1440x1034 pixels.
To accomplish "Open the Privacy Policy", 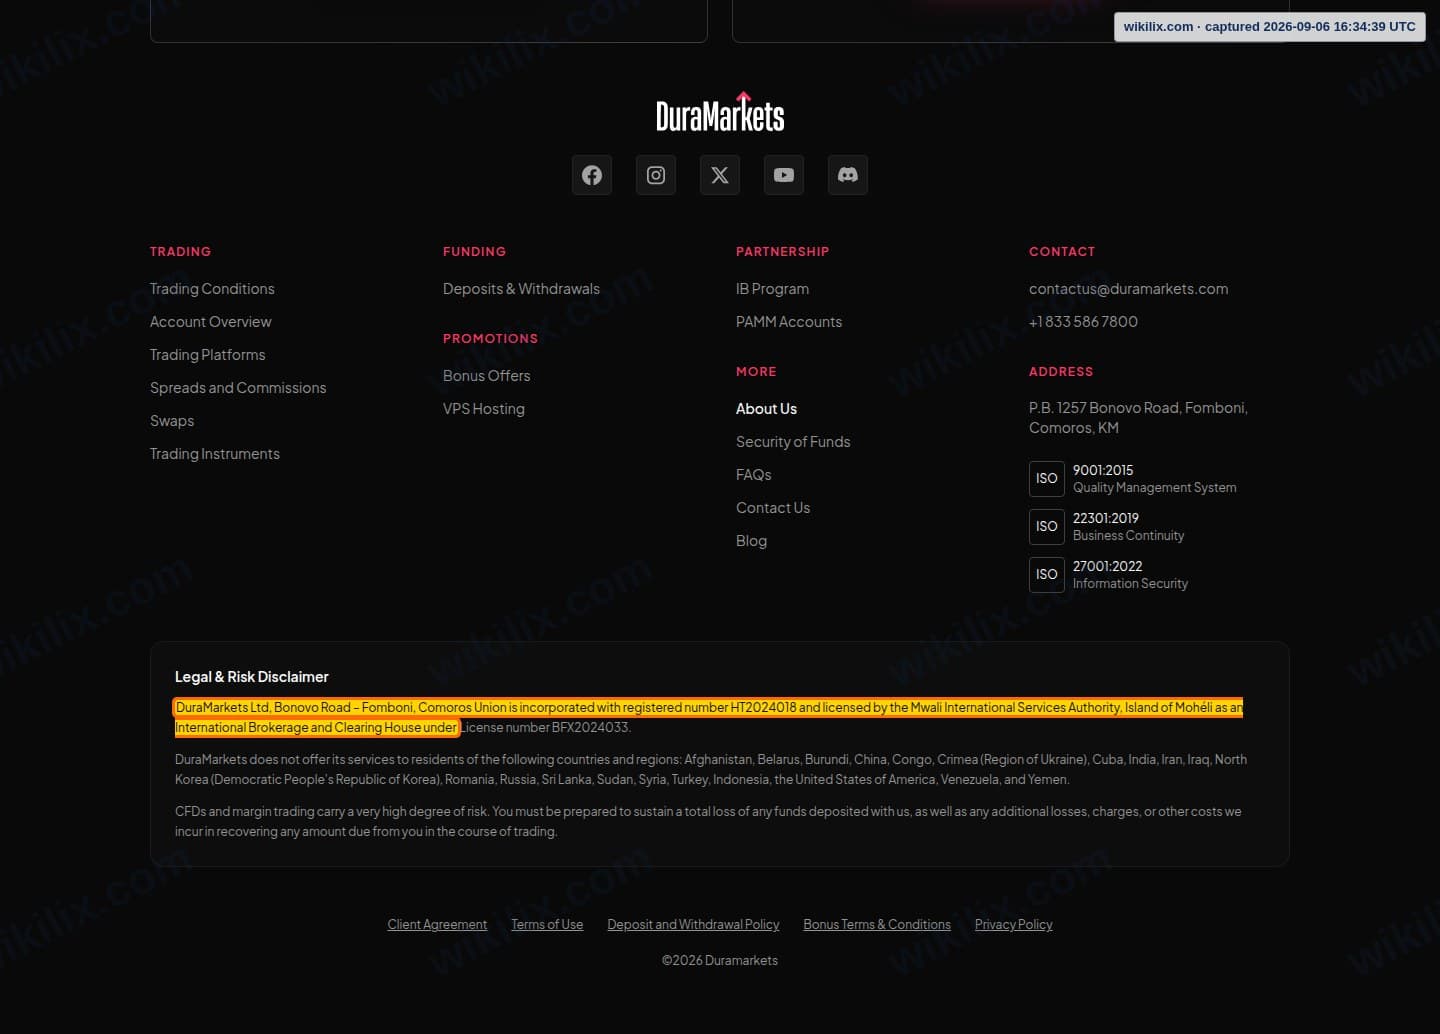I will (x=1014, y=925).
